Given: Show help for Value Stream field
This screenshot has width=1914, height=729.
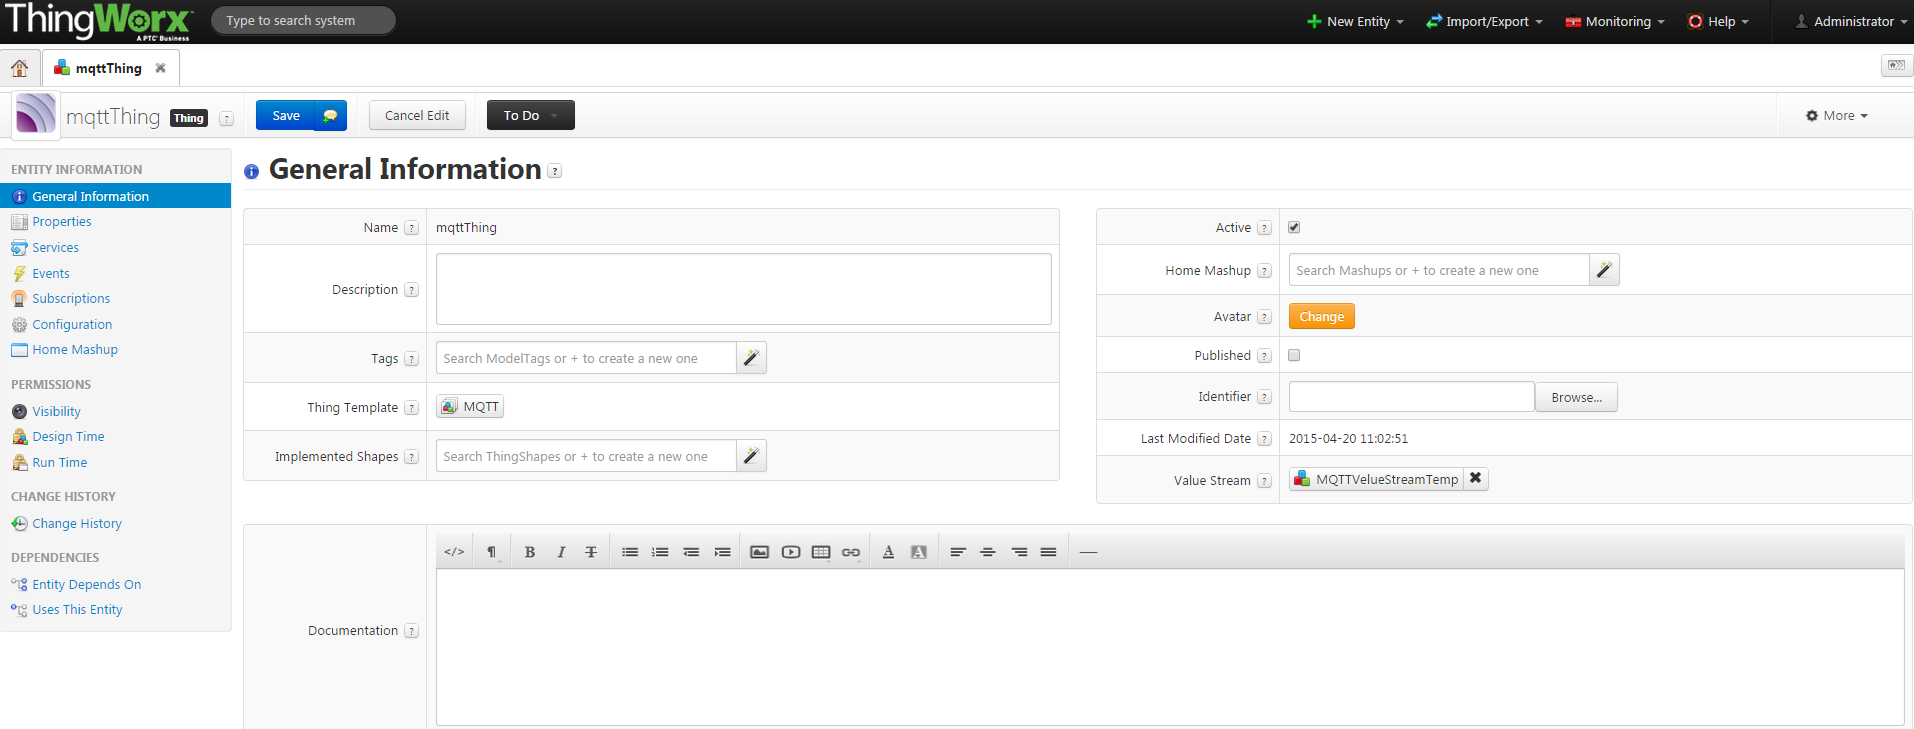Looking at the screenshot, I should click(1264, 481).
